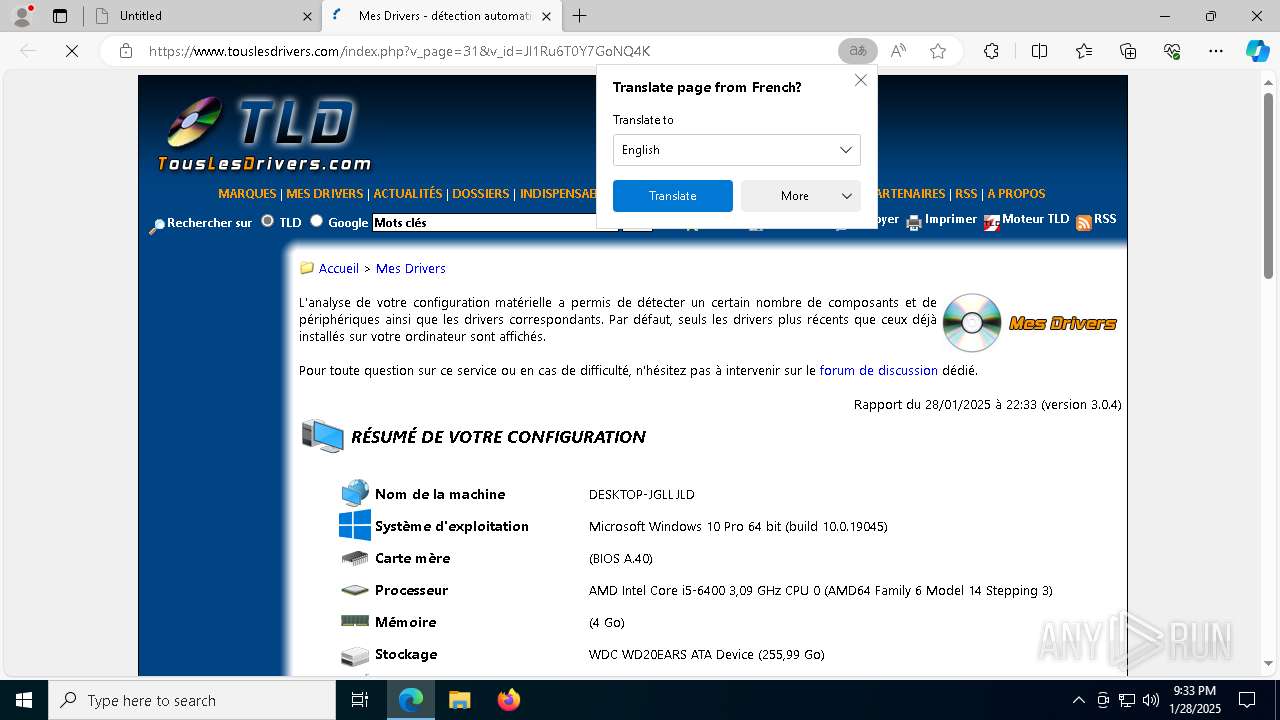Click the Accueil breadcrumb link
Viewport: 1280px width, 720px height.
tap(339, 268)
